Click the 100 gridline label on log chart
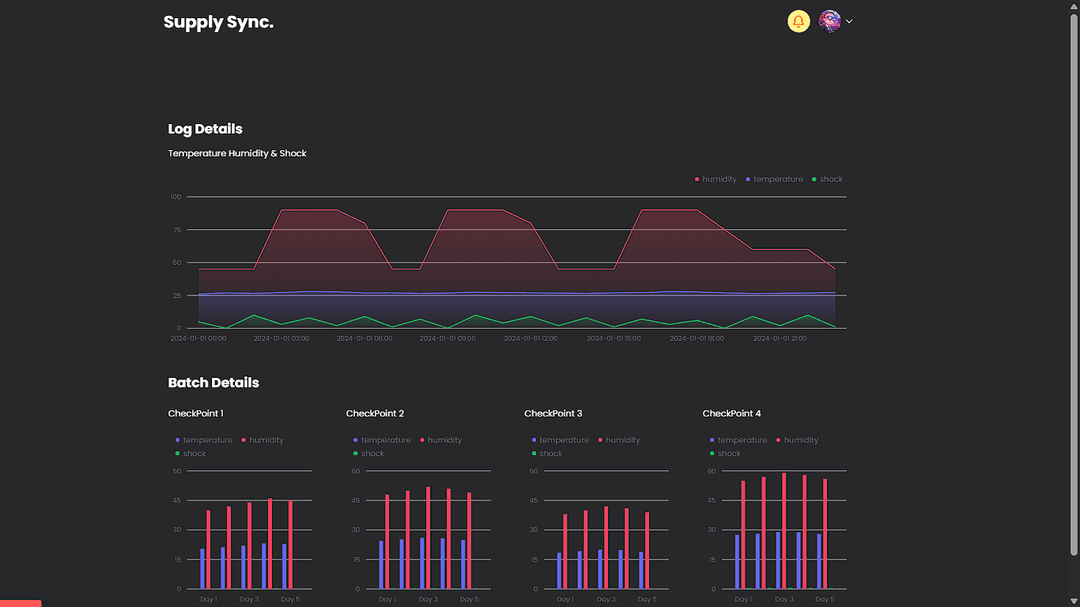Viewport: 1080px width, 607px height. click(x=176, y=197)
